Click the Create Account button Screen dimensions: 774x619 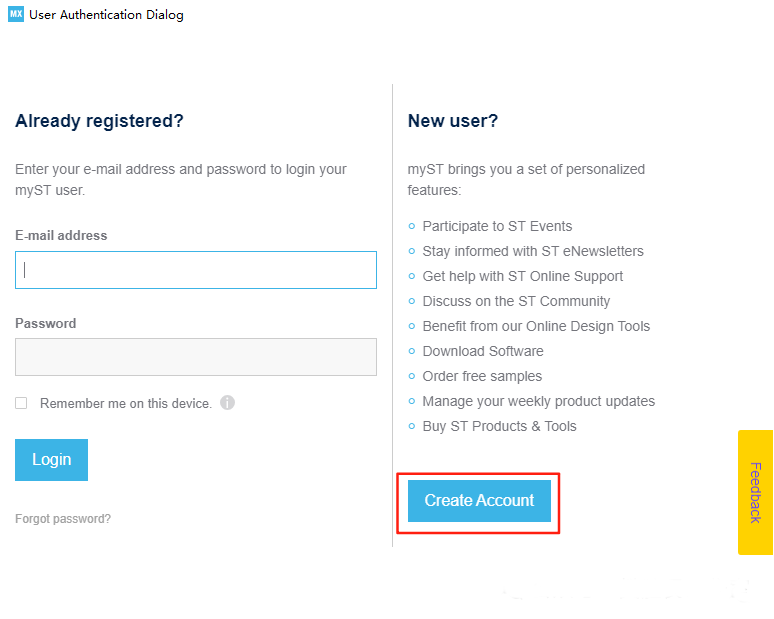[479, 501]
